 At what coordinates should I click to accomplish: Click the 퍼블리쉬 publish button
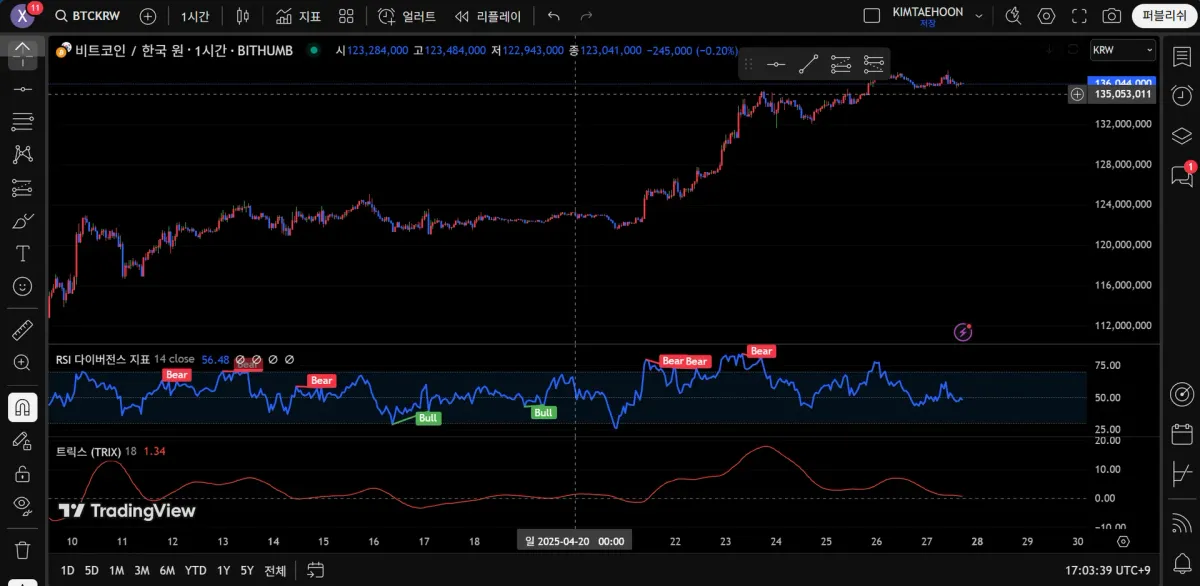coord(1163,16)
